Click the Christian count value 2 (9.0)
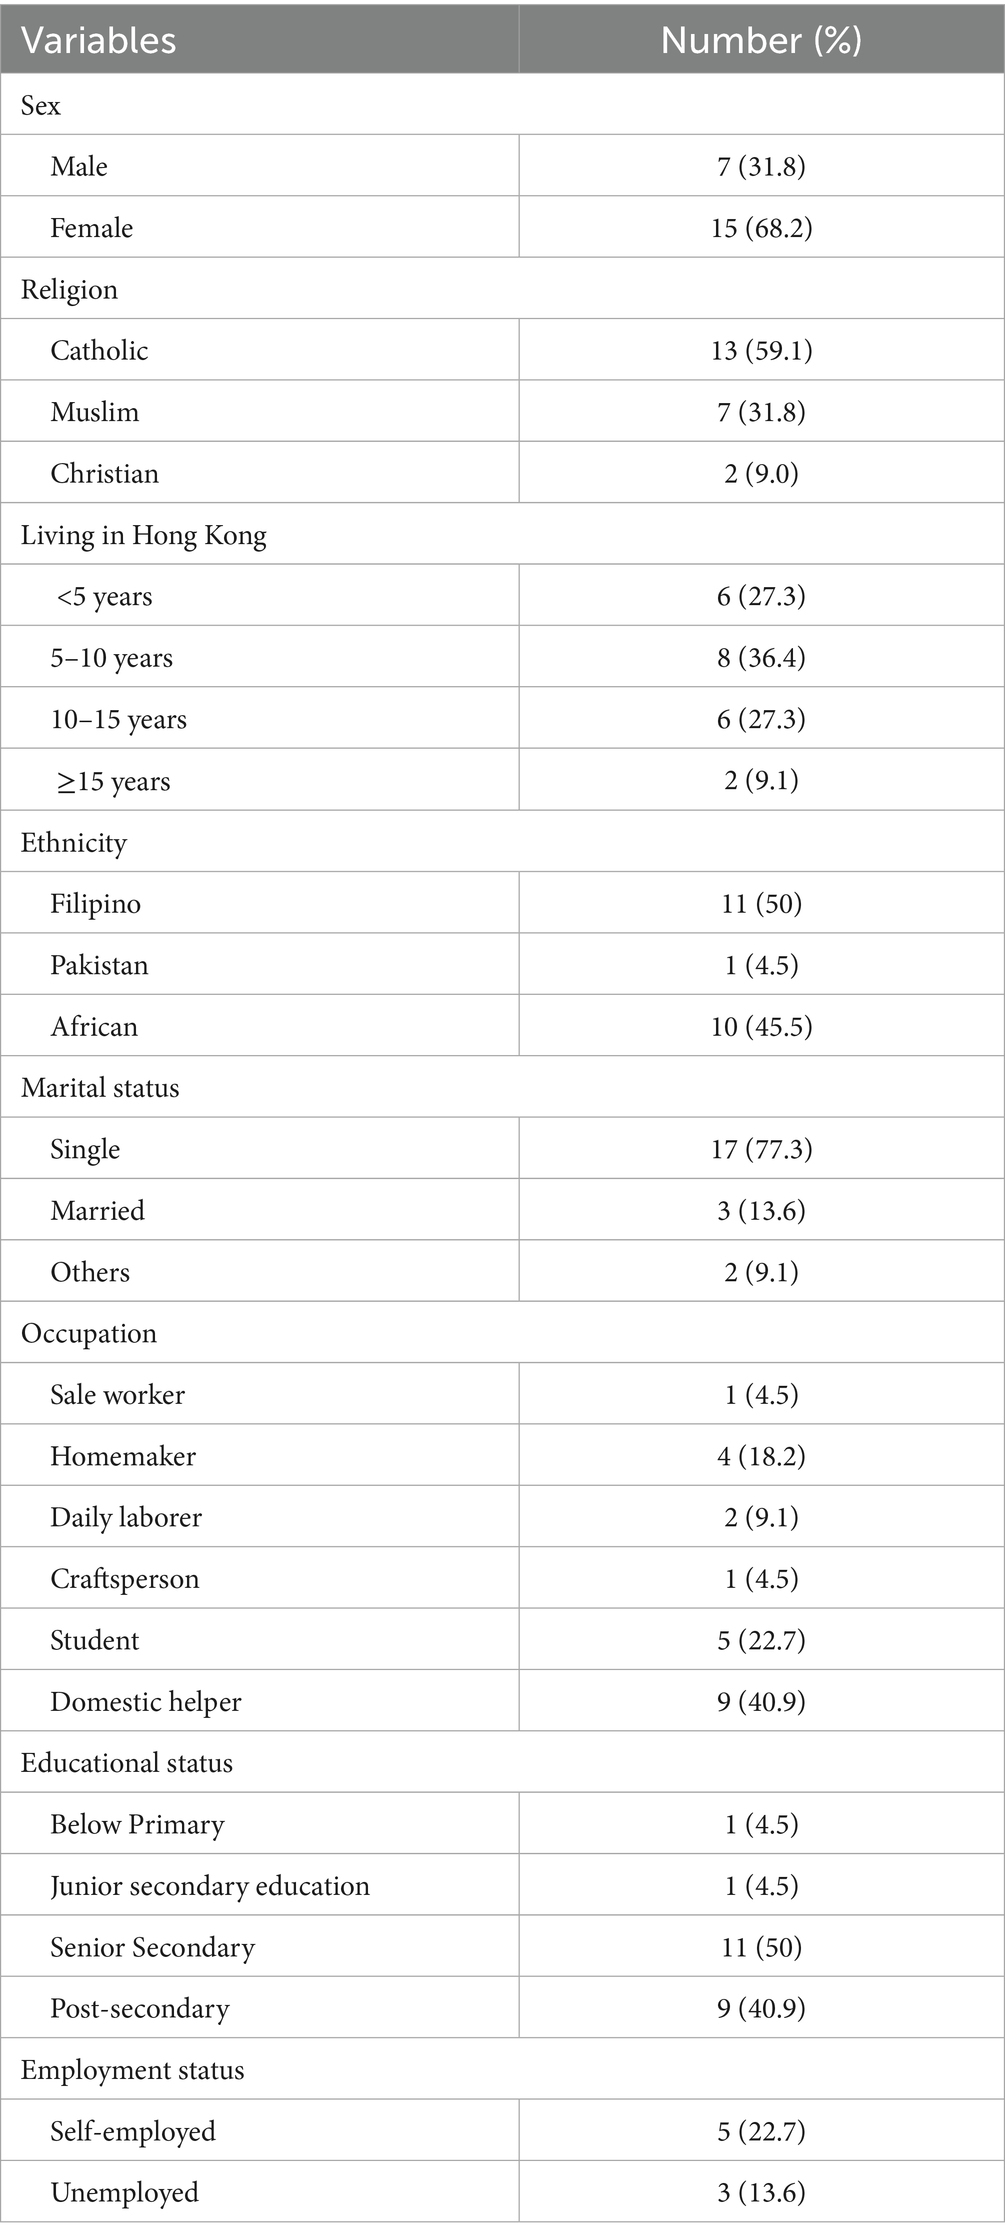The width and height of the screenshot is (1005, 2240). 761,473
